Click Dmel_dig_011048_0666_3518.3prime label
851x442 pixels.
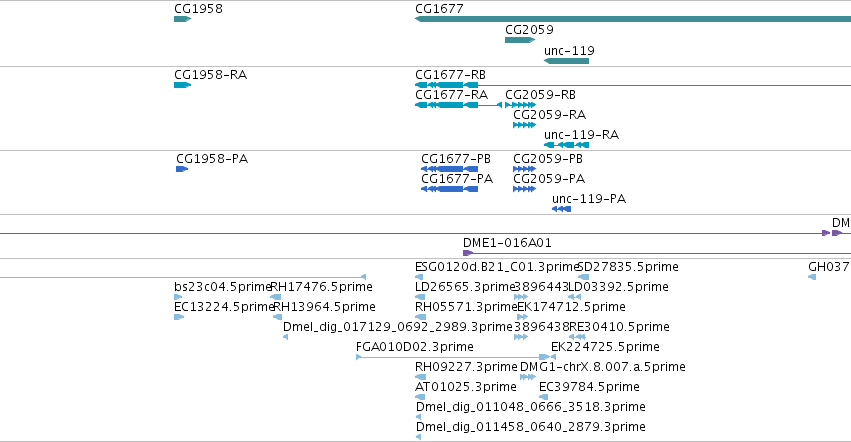531,408
